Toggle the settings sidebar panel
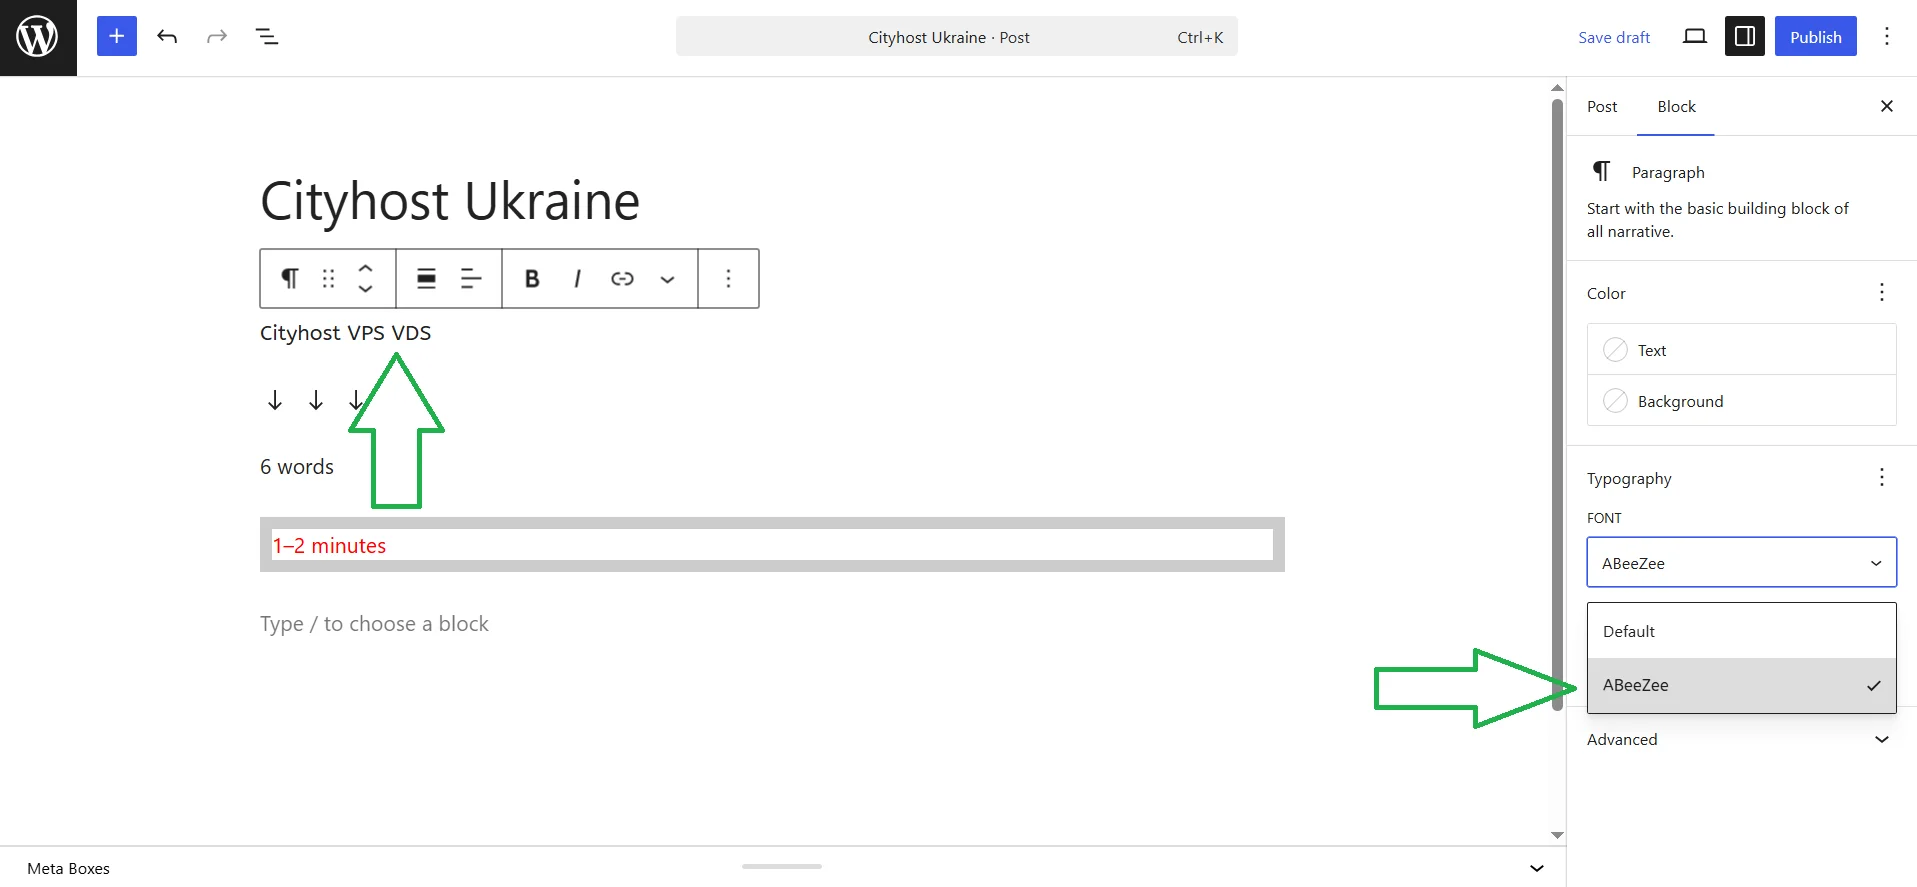The height and width of the screenshot is (887, 1917). (x=1744, y=36)
